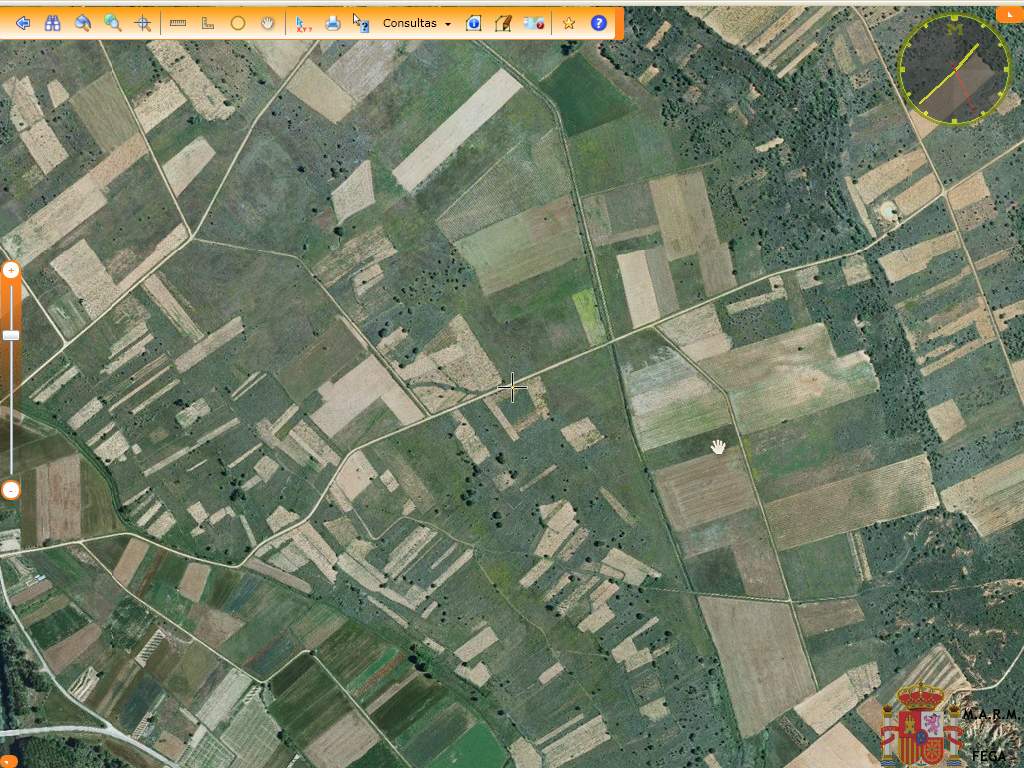
Task: Zoom in with the plus button
Action: coord(11,270)
